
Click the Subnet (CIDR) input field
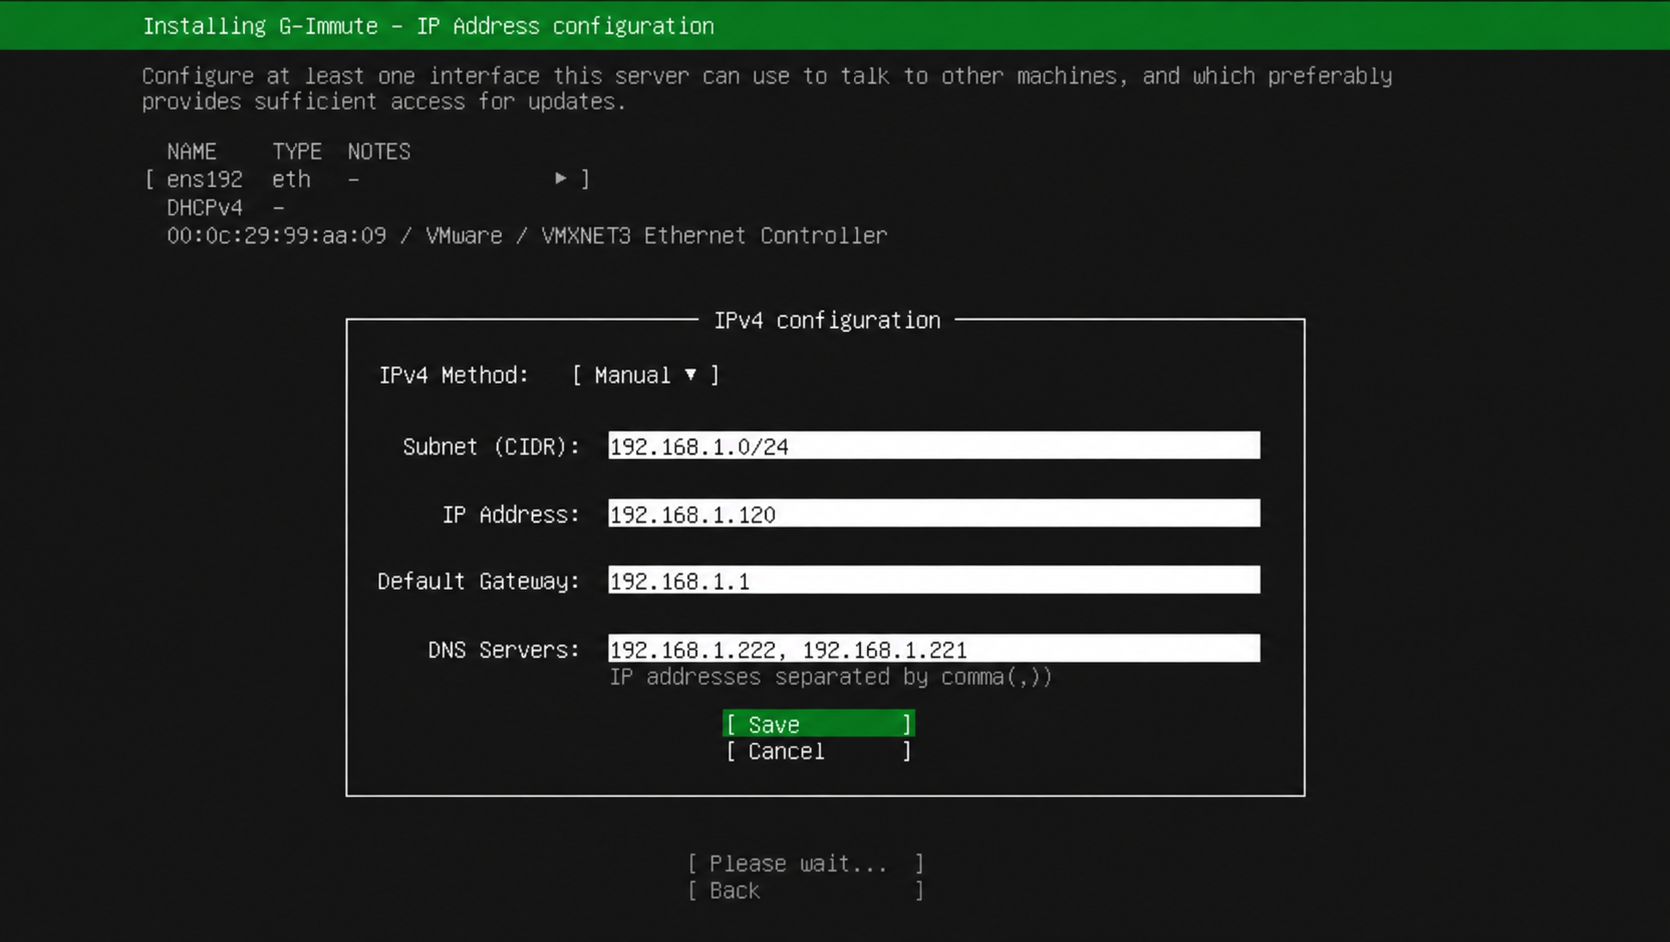(x=934, y=446)
